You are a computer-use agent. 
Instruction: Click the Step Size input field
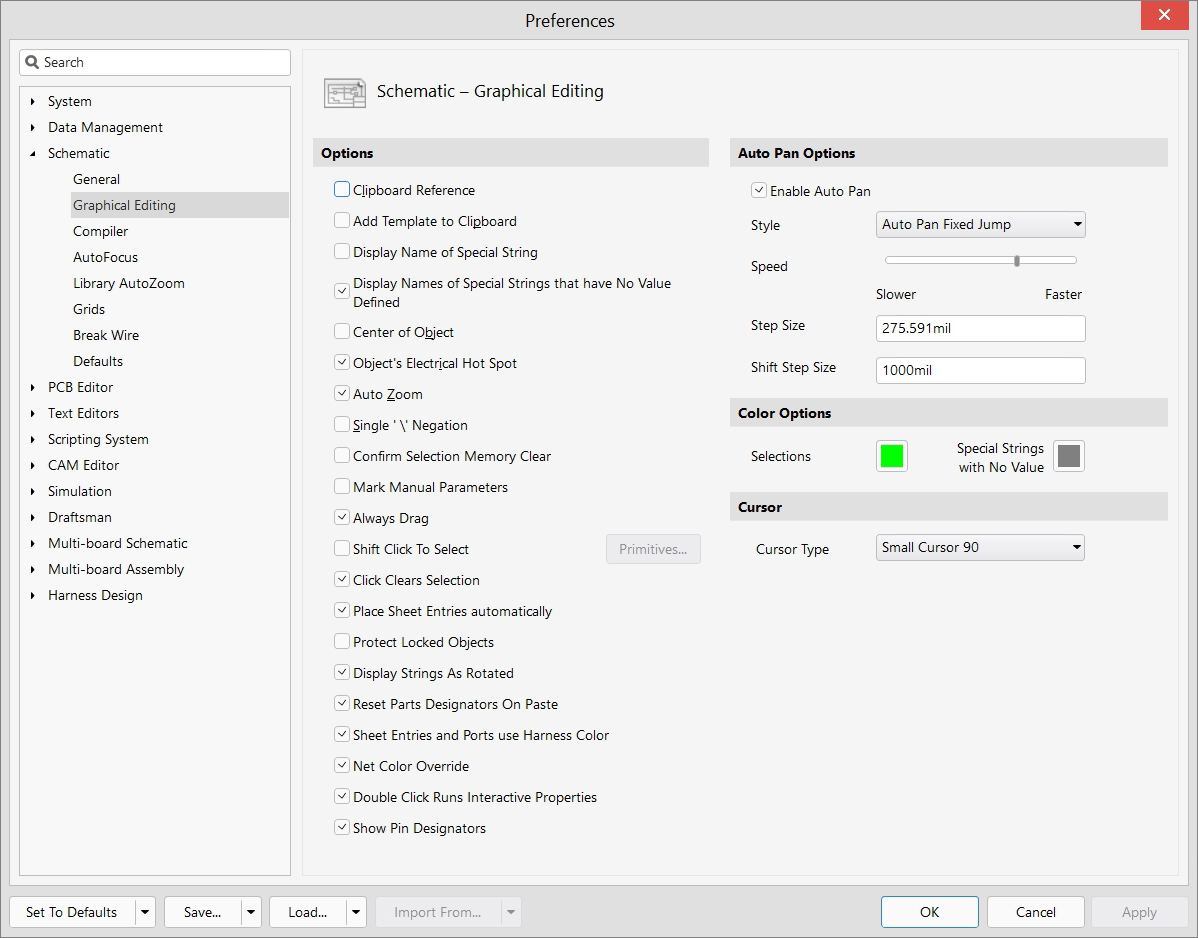pos(980,328)
